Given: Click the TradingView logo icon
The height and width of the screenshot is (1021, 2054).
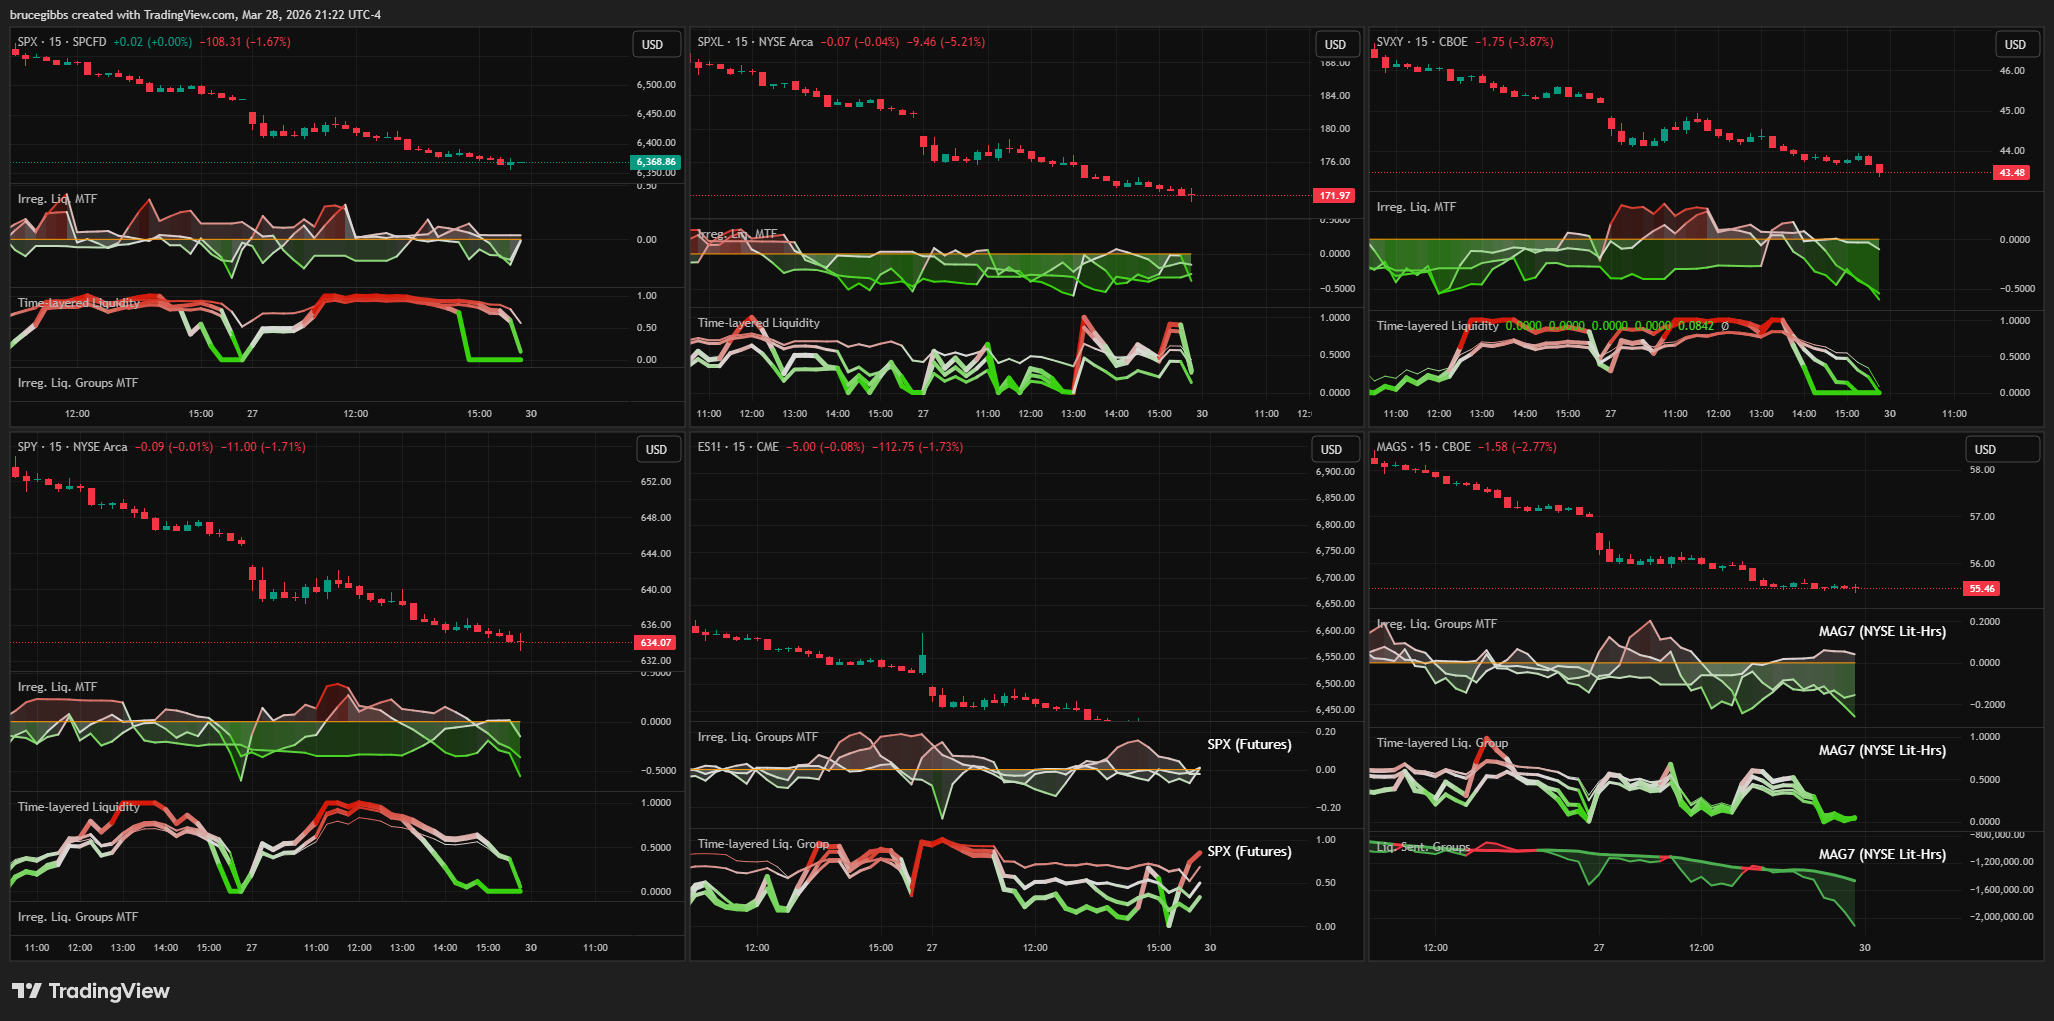Looking at the screenshot, I should [x=27, y=991].
